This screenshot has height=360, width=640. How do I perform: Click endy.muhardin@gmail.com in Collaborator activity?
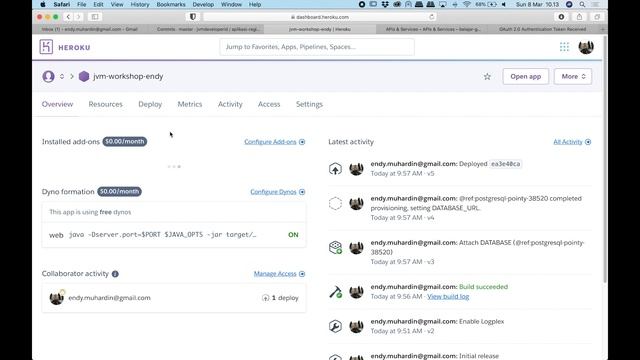point(109,298)
